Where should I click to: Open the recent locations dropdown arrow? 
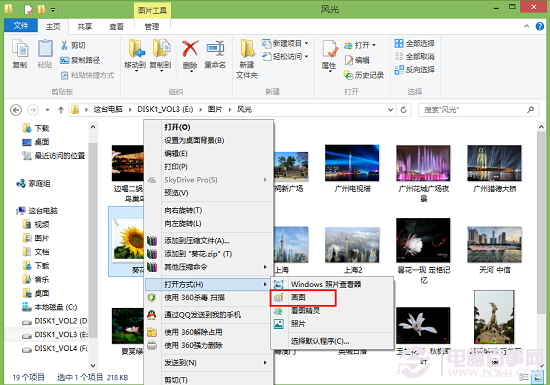coord(47,110)
